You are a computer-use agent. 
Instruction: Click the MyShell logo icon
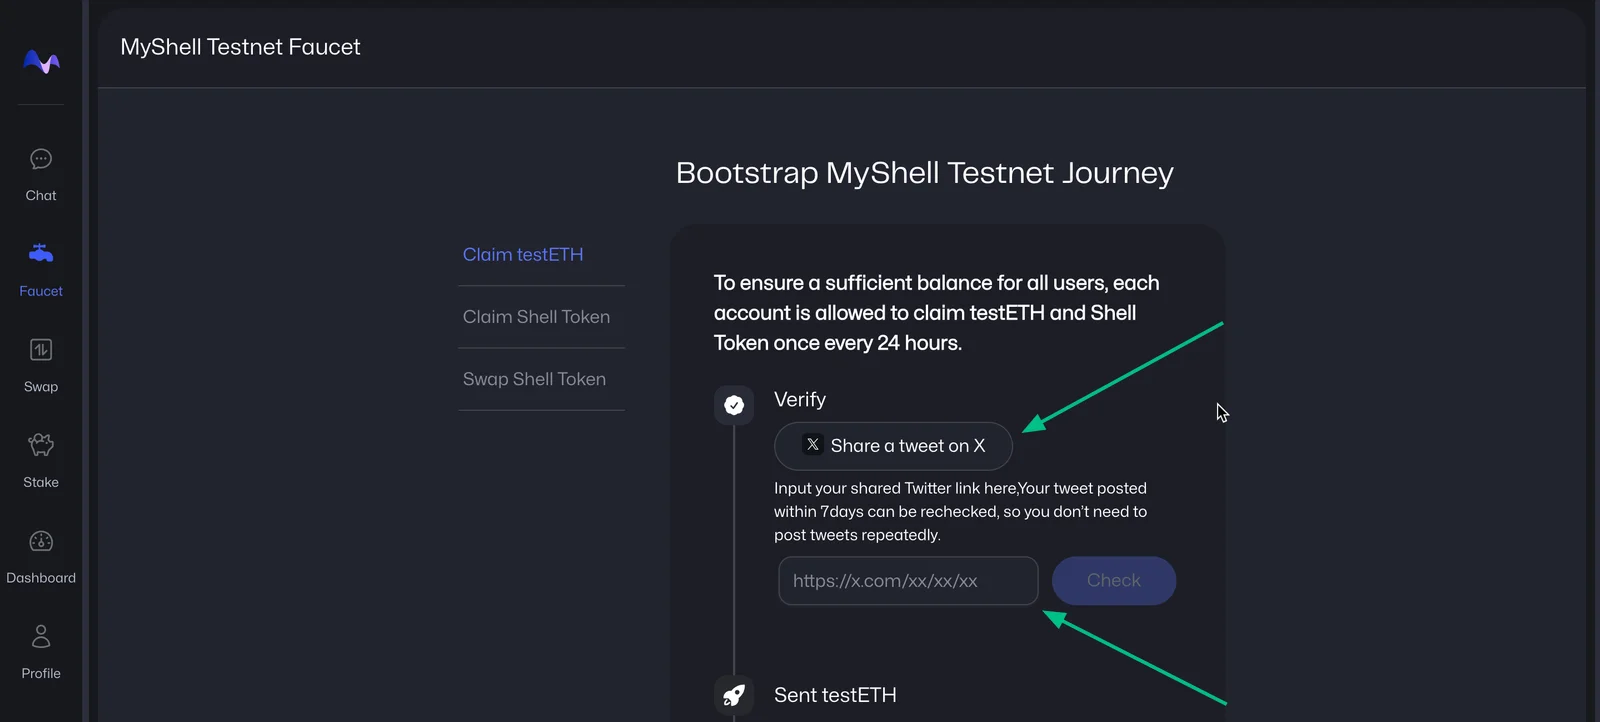click(x=41, y=62)
